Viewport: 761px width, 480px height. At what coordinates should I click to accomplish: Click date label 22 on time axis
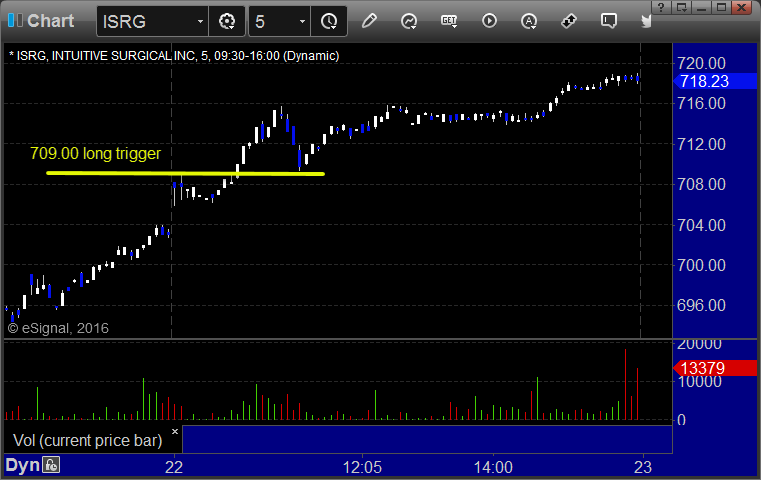click(174, 467)
